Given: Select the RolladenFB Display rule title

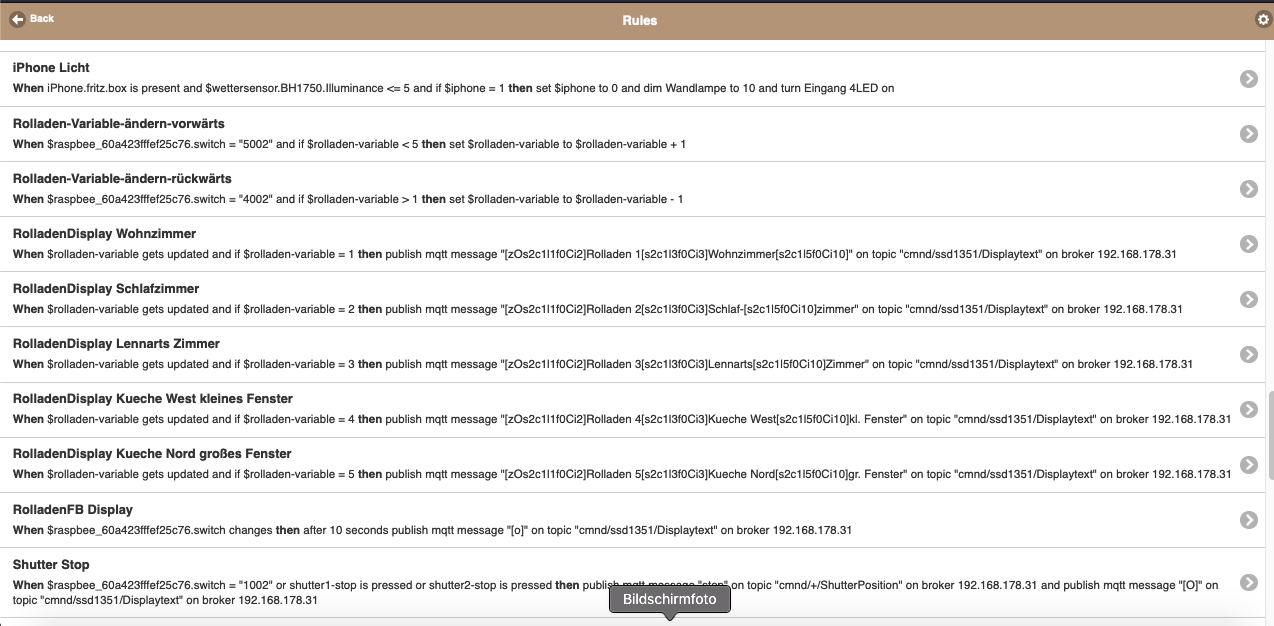Looking at the screenshot, I should [73, 509].
